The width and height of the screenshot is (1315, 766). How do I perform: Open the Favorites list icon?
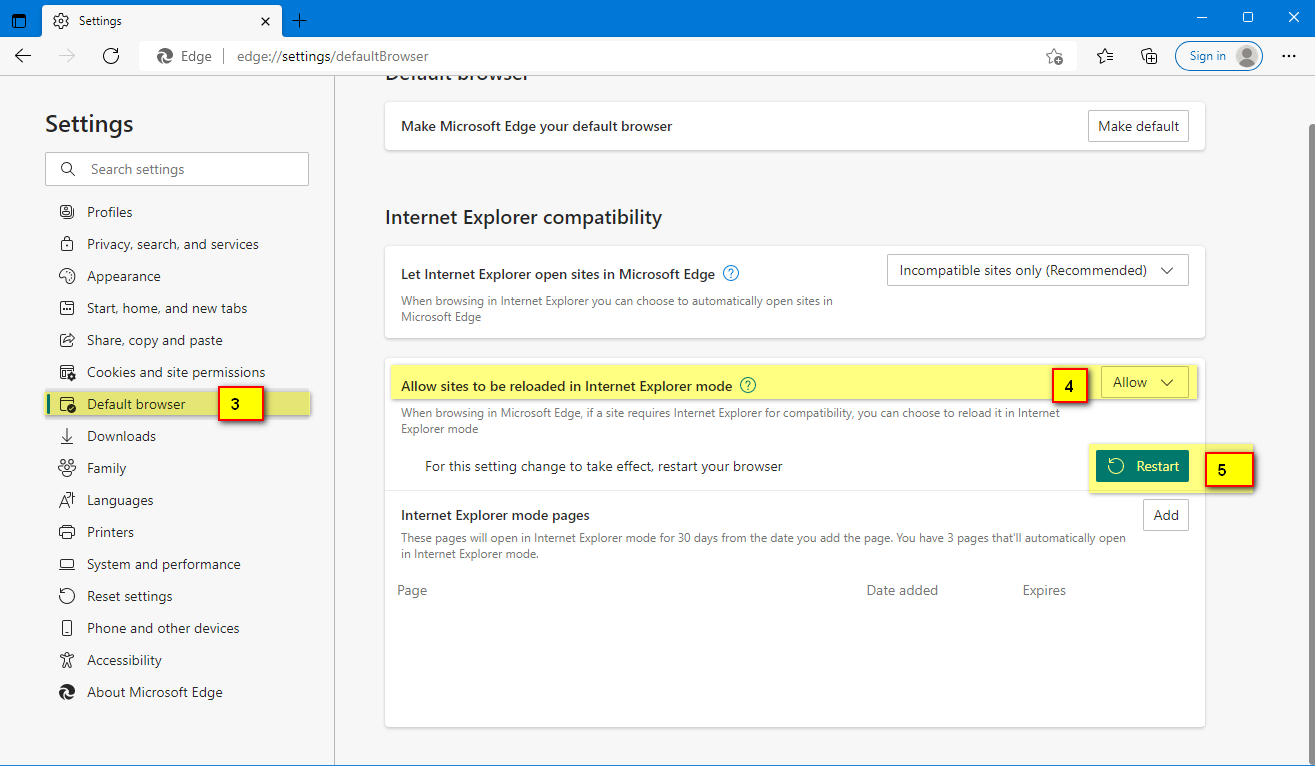[1105, 56]
